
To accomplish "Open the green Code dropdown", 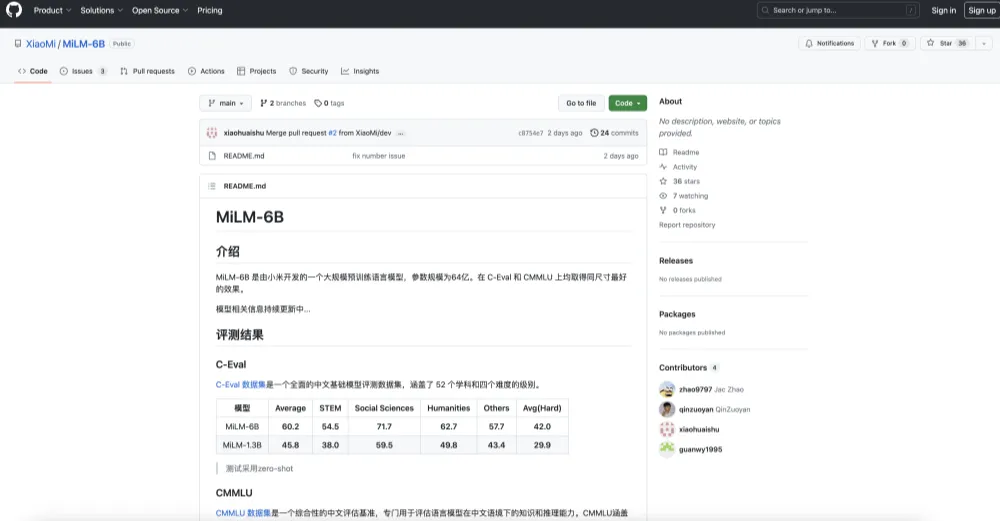I will click(628, 103).
